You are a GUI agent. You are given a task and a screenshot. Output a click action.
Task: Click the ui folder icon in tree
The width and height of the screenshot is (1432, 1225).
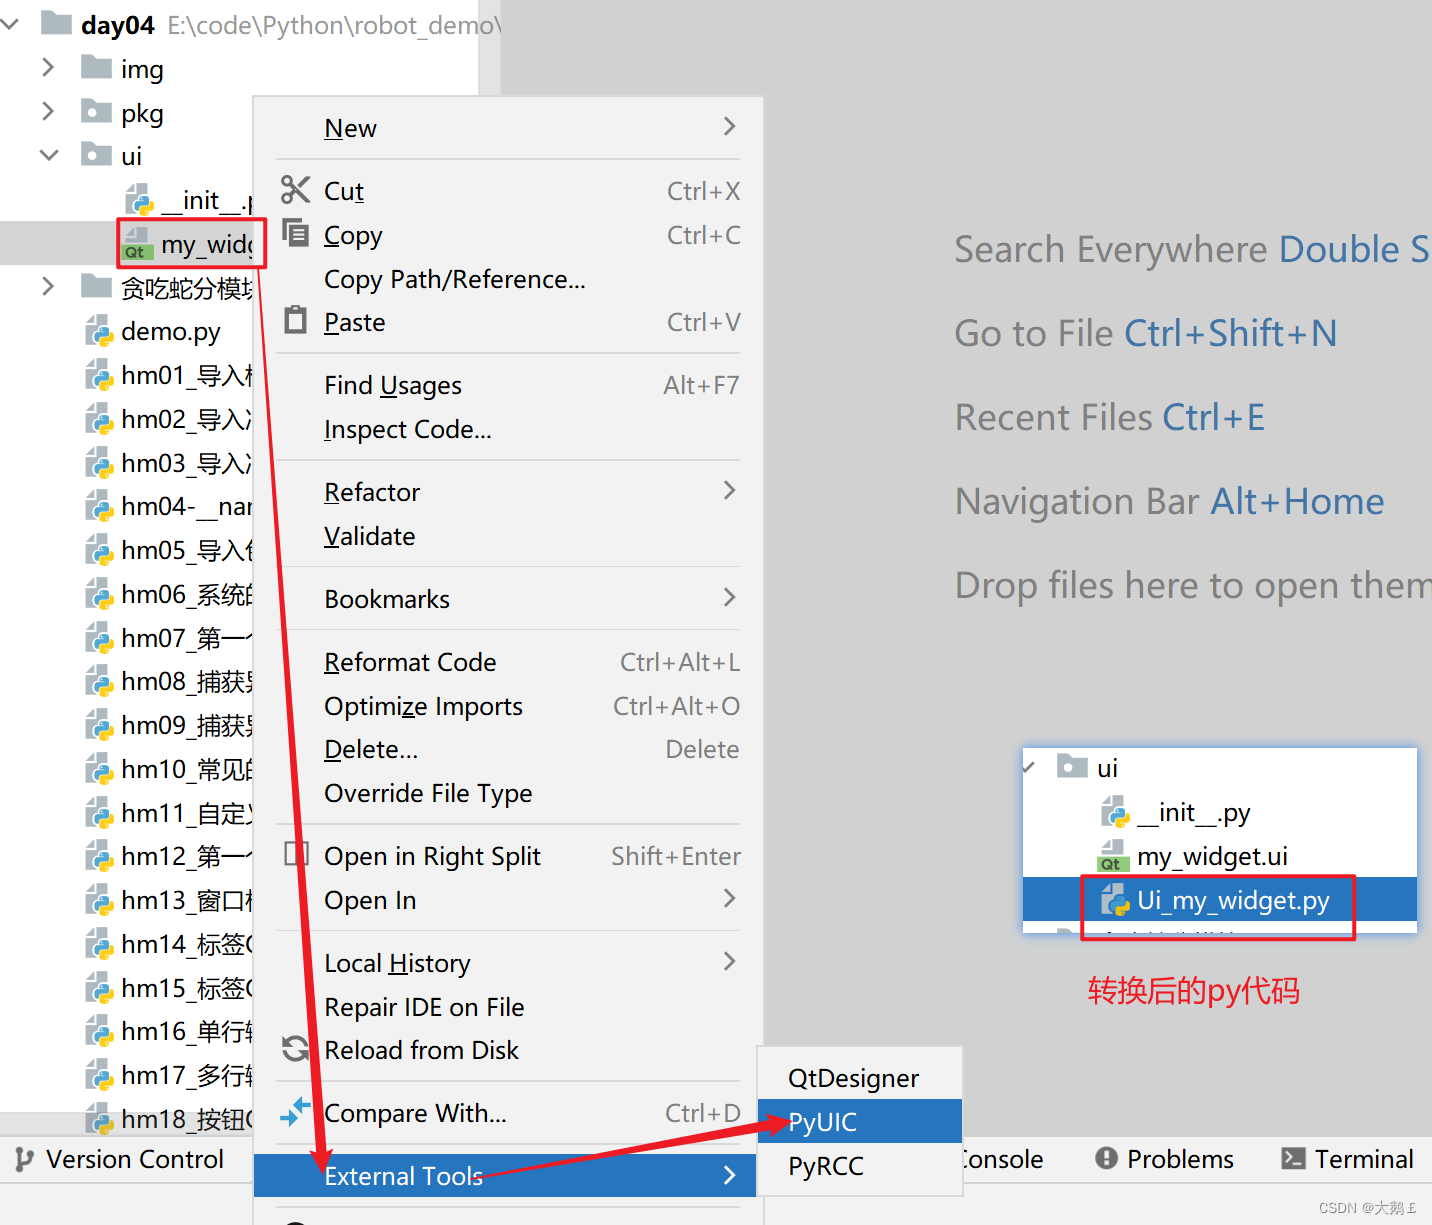96,154
